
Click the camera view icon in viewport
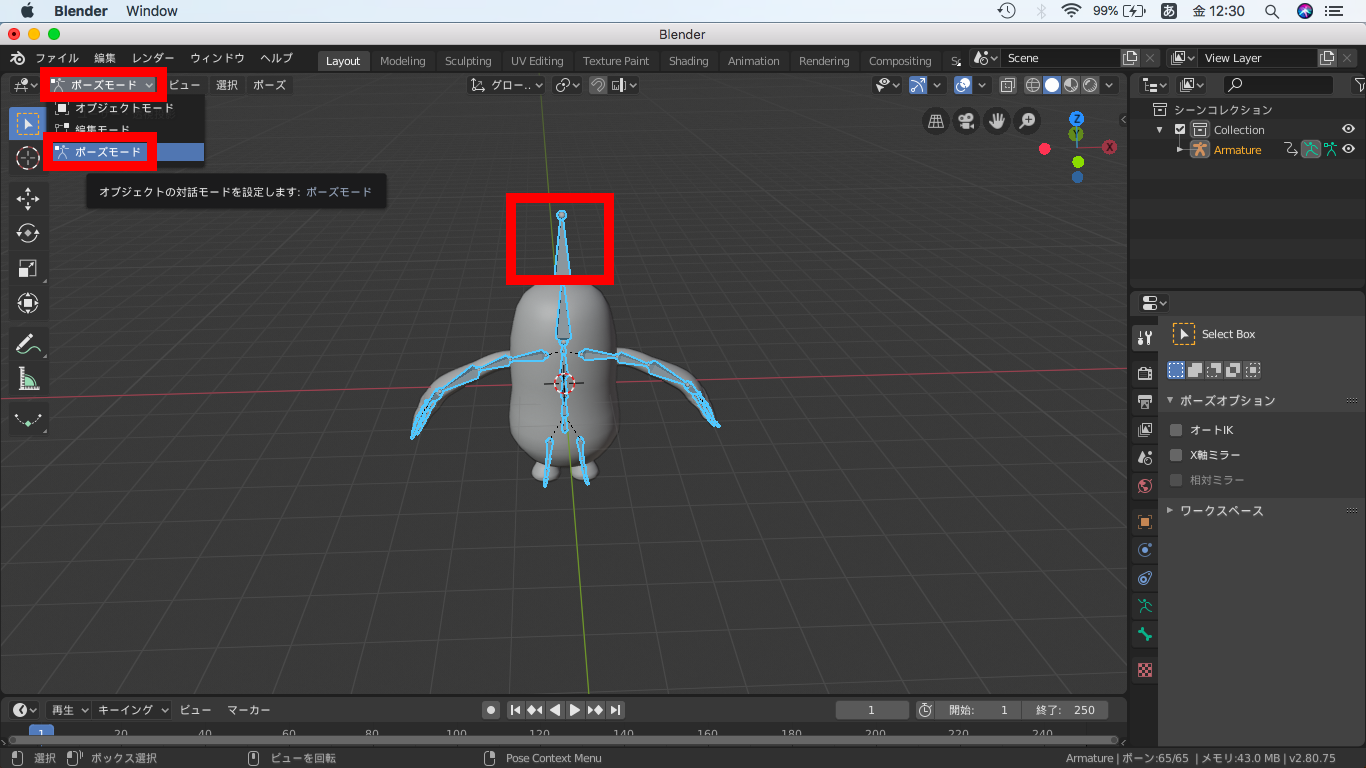(x=966, y=121)
